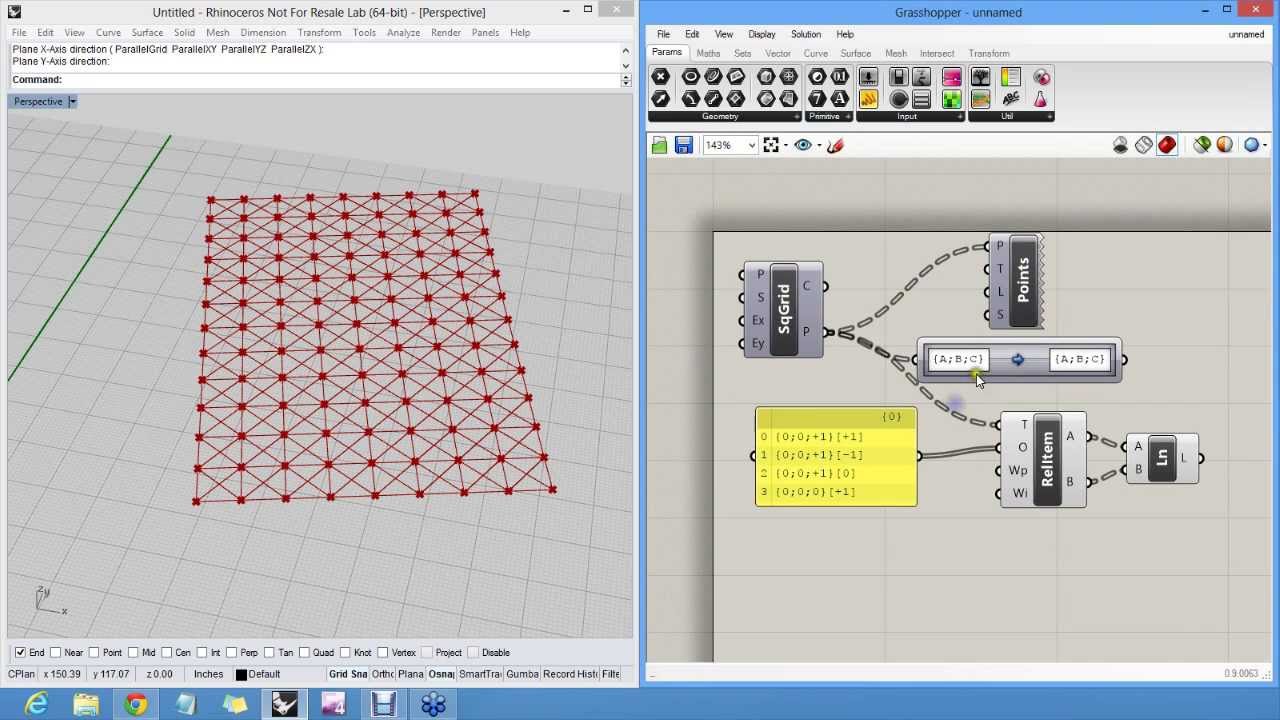The width and height of the screenshot is (1280, 720).
Task: Open Rhino Transform menu
Action: [319, 33]
